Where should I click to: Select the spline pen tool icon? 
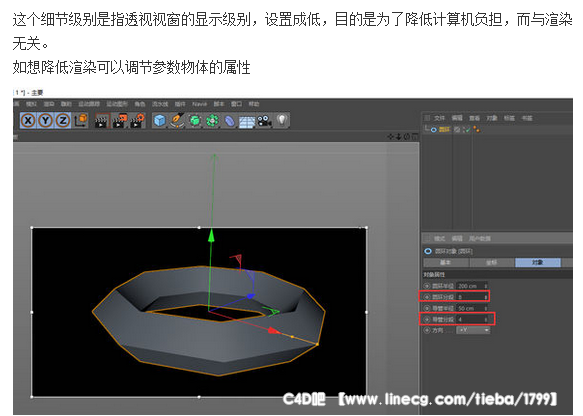[177, 121]
